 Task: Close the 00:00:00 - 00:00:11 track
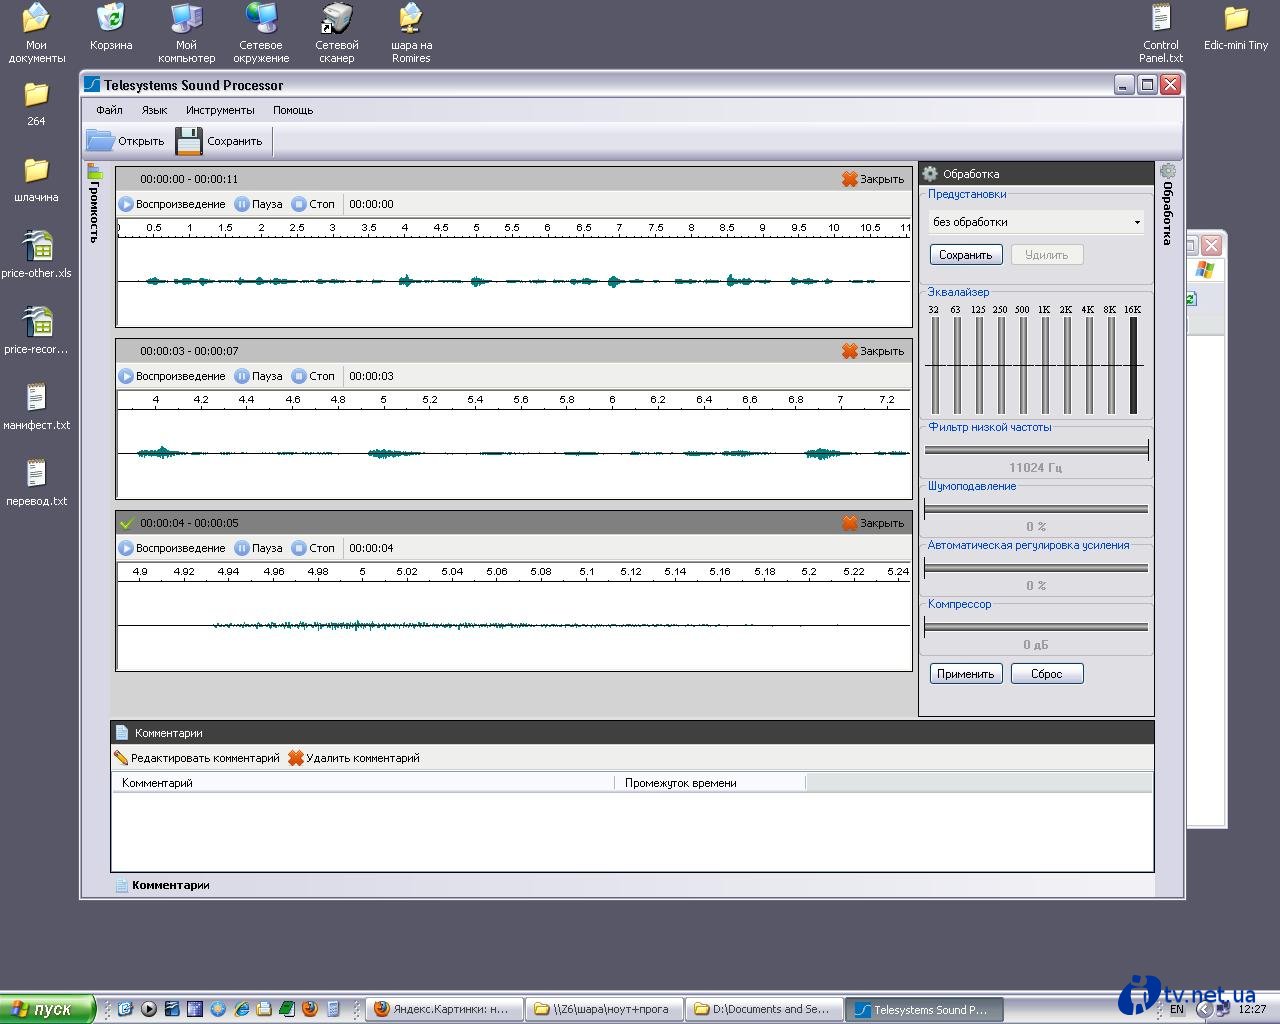click(x=873, y=179)
